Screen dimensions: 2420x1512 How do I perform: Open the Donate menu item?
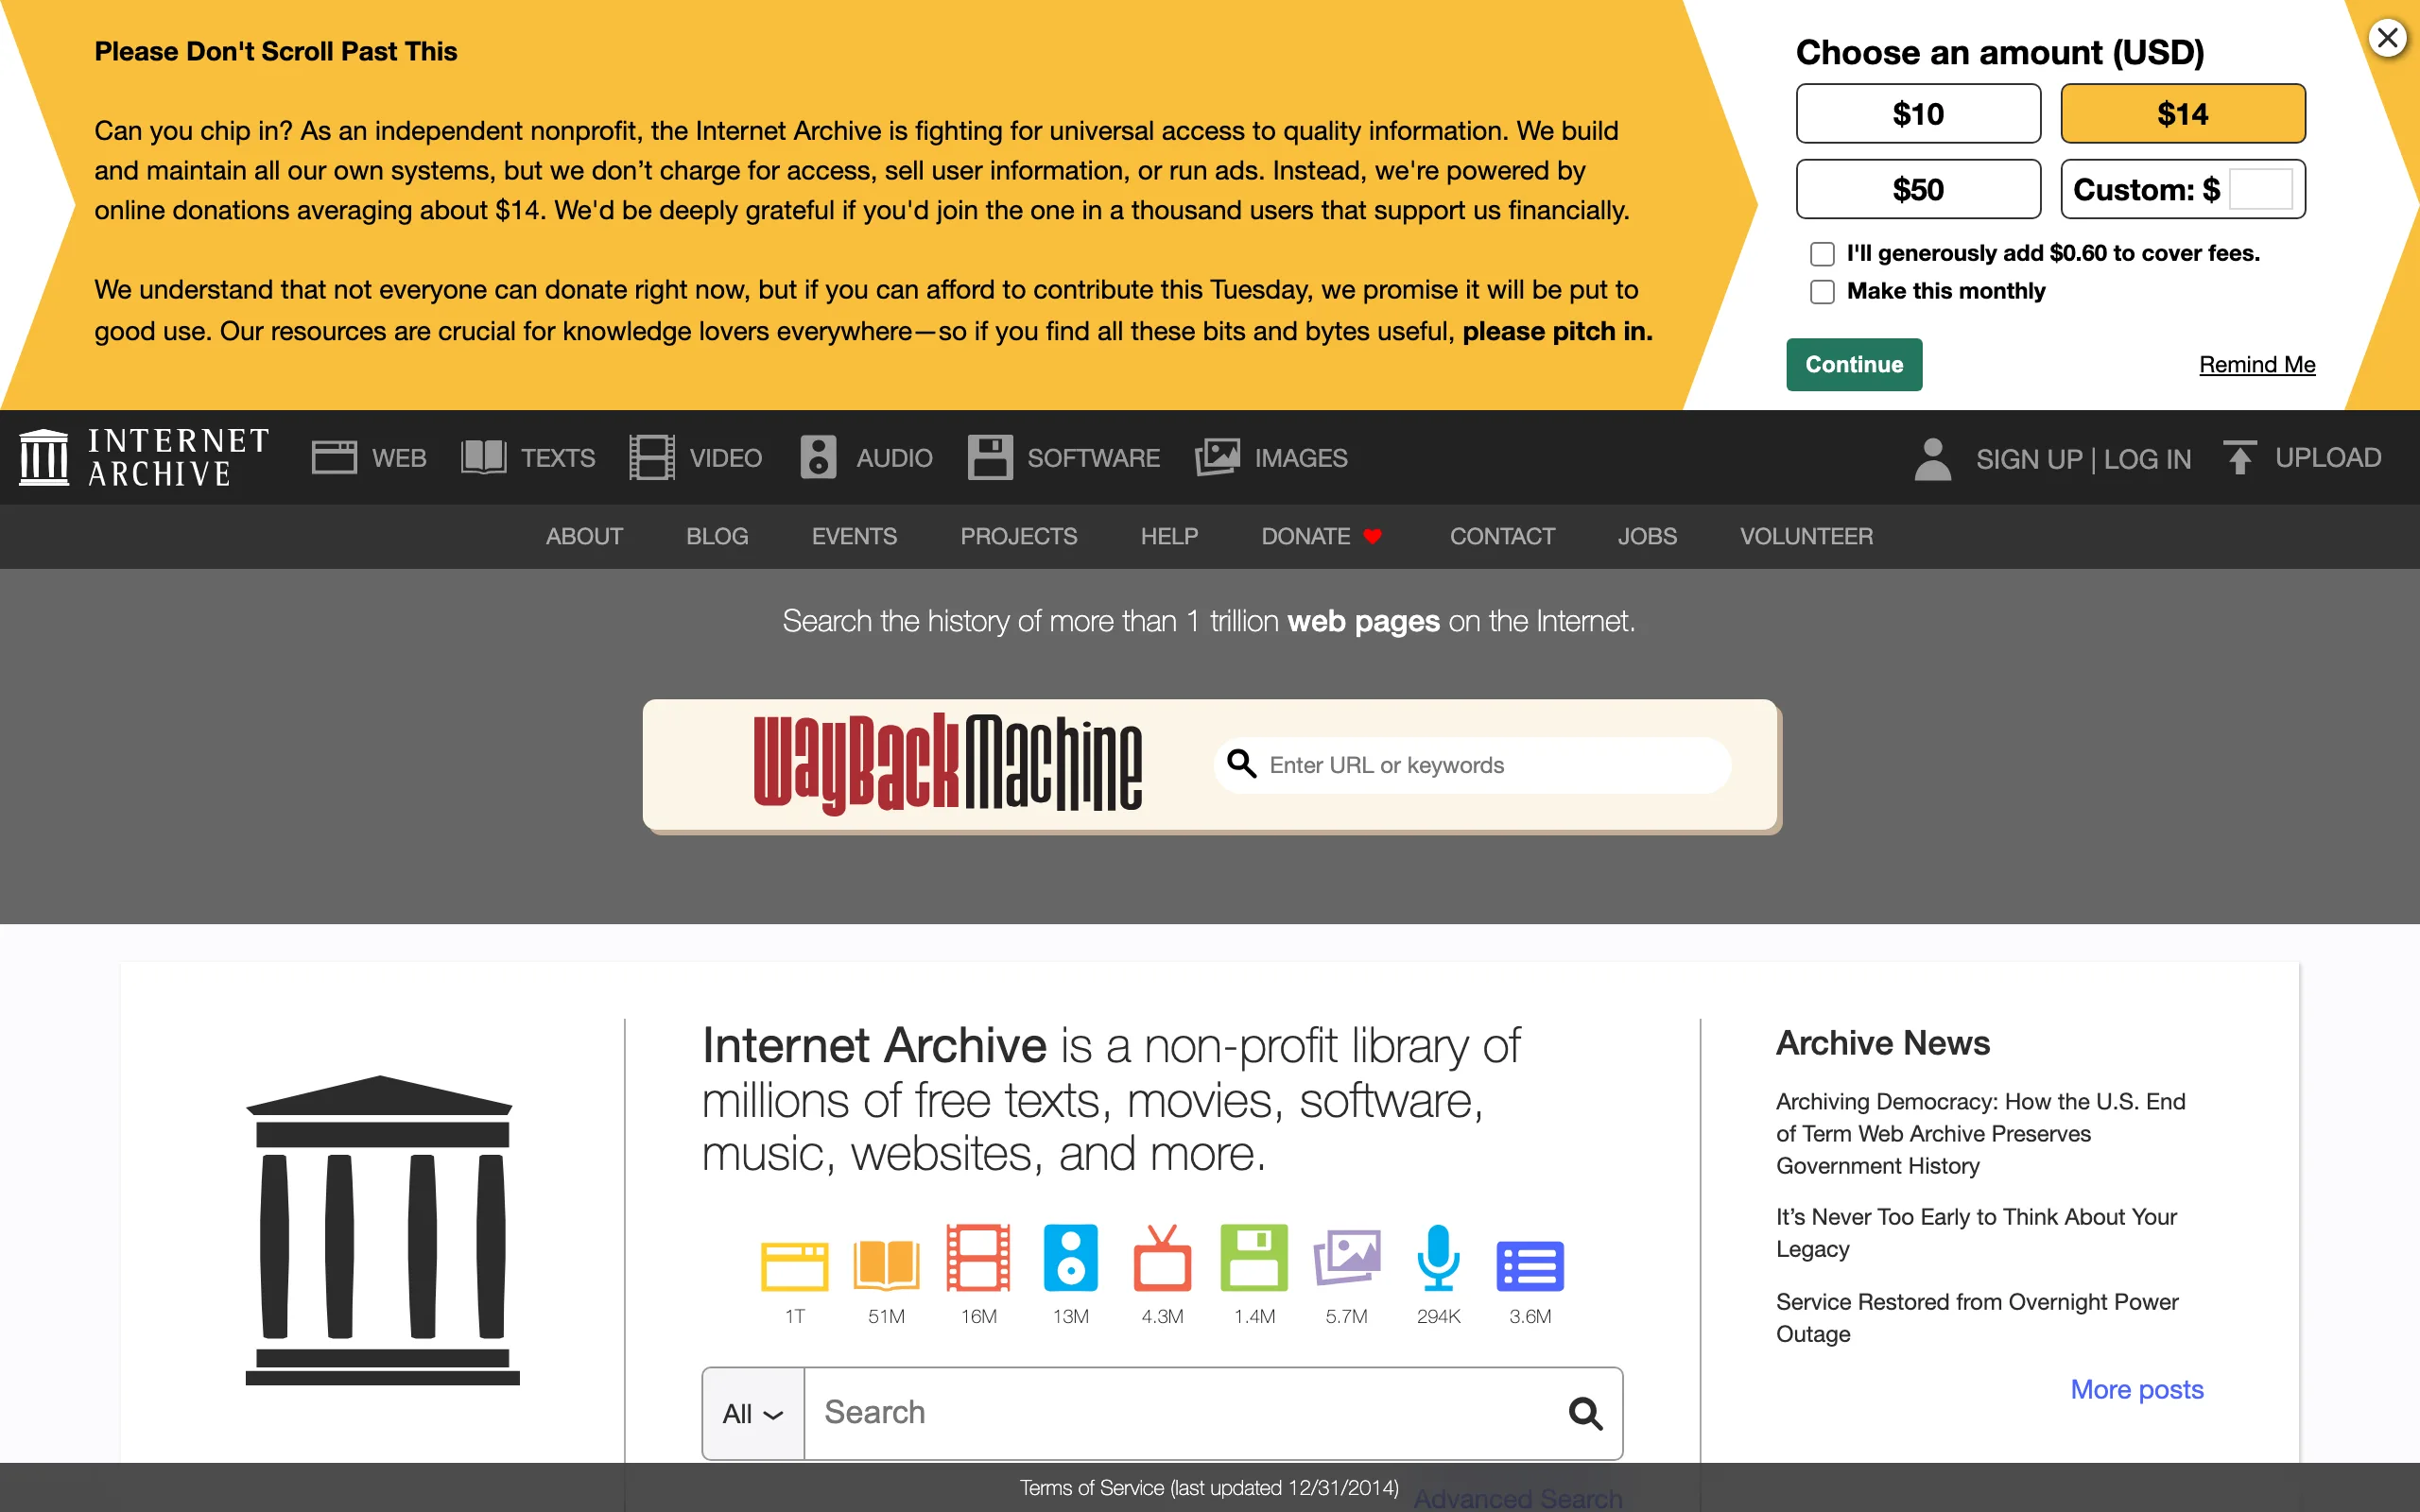(1321, 536)
